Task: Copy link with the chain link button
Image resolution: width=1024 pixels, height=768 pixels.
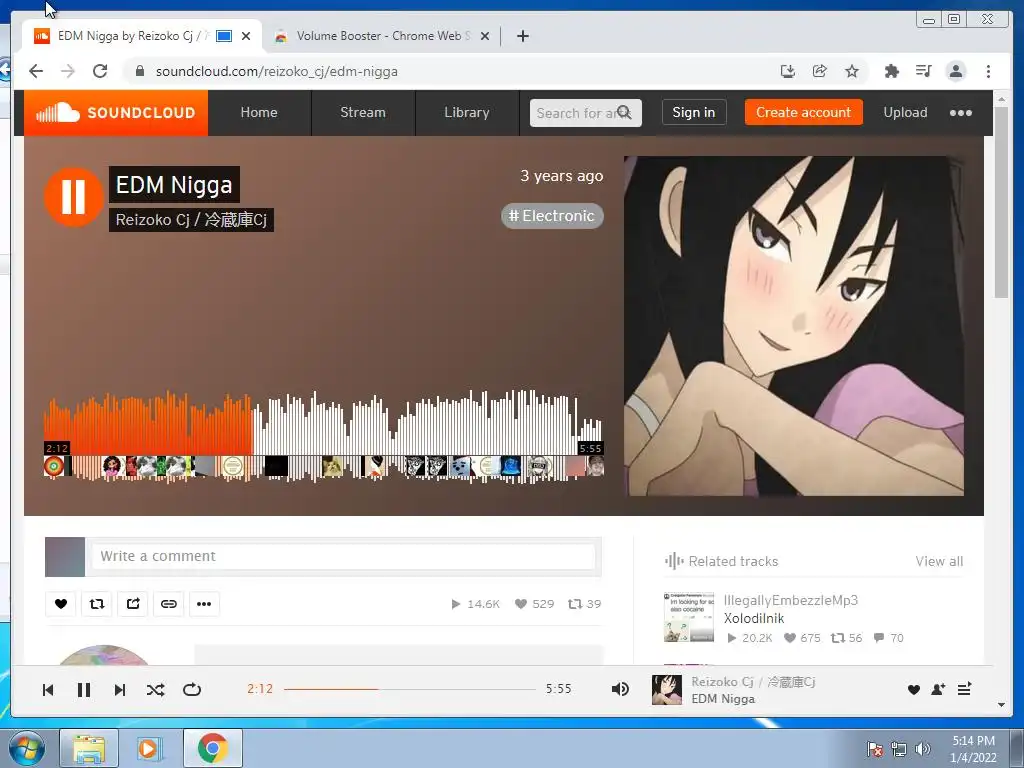Action: tap(168, 603)
